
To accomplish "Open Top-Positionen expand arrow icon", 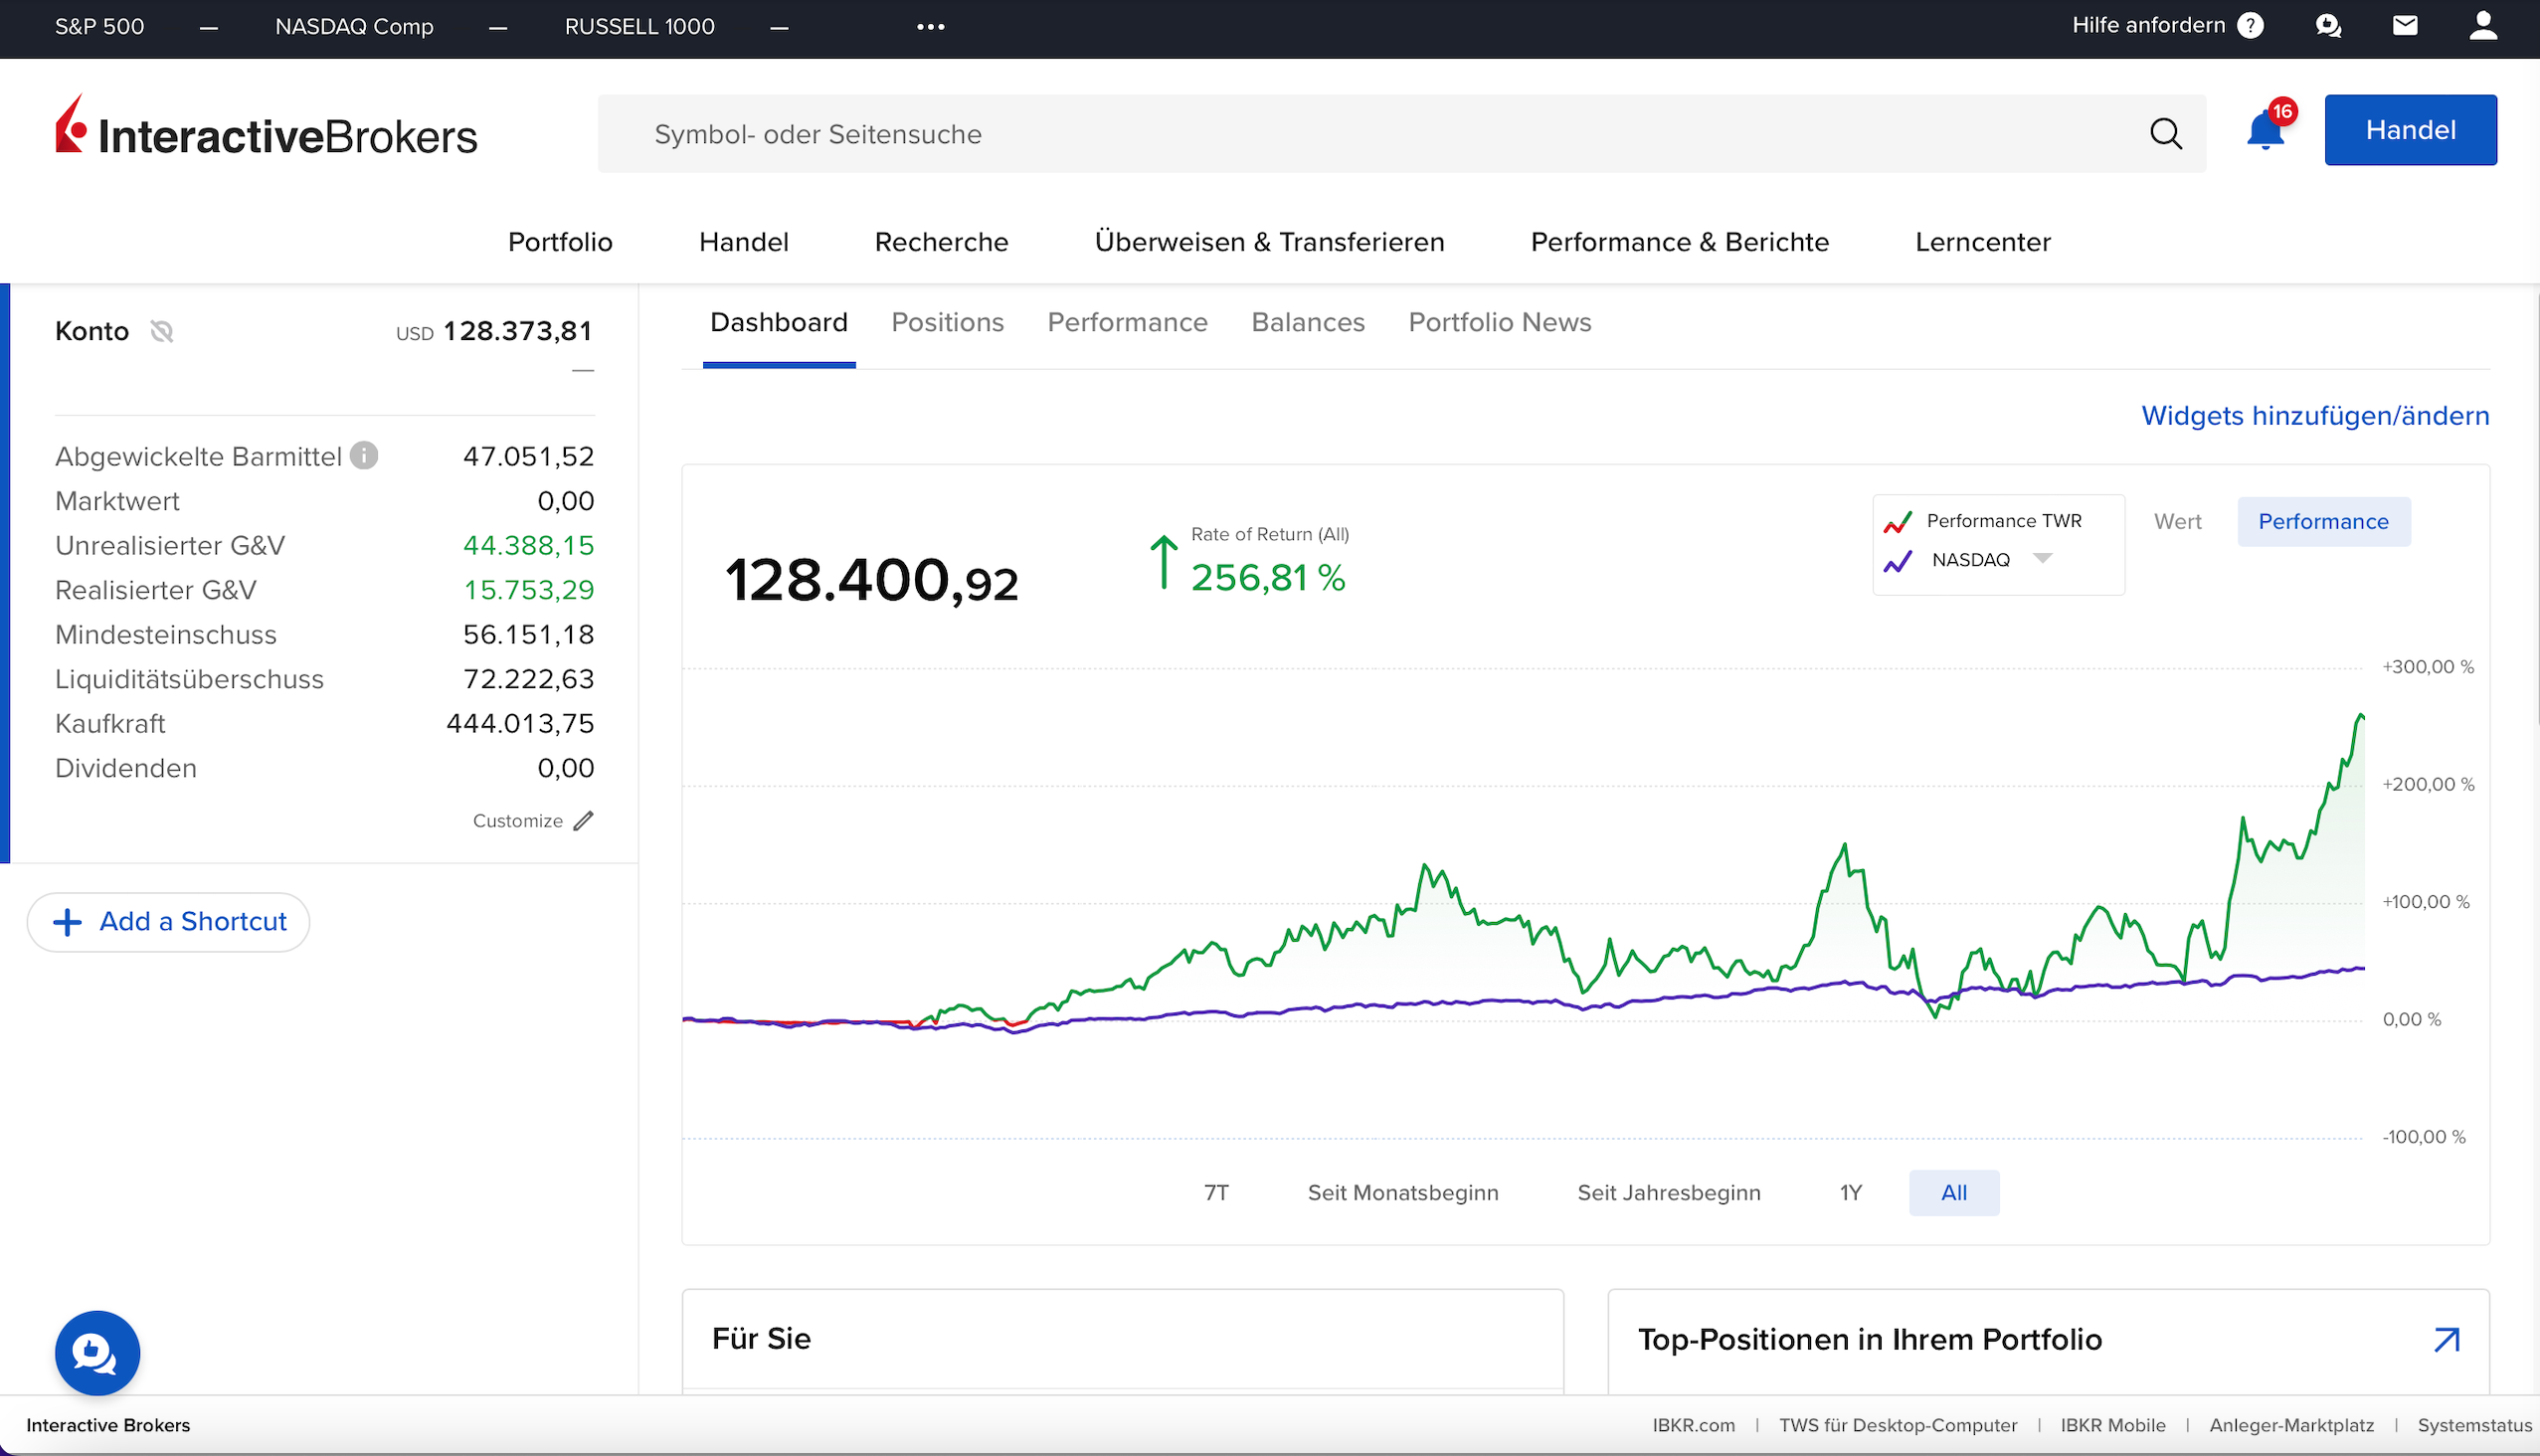I will click(x=2446, y=1340).
